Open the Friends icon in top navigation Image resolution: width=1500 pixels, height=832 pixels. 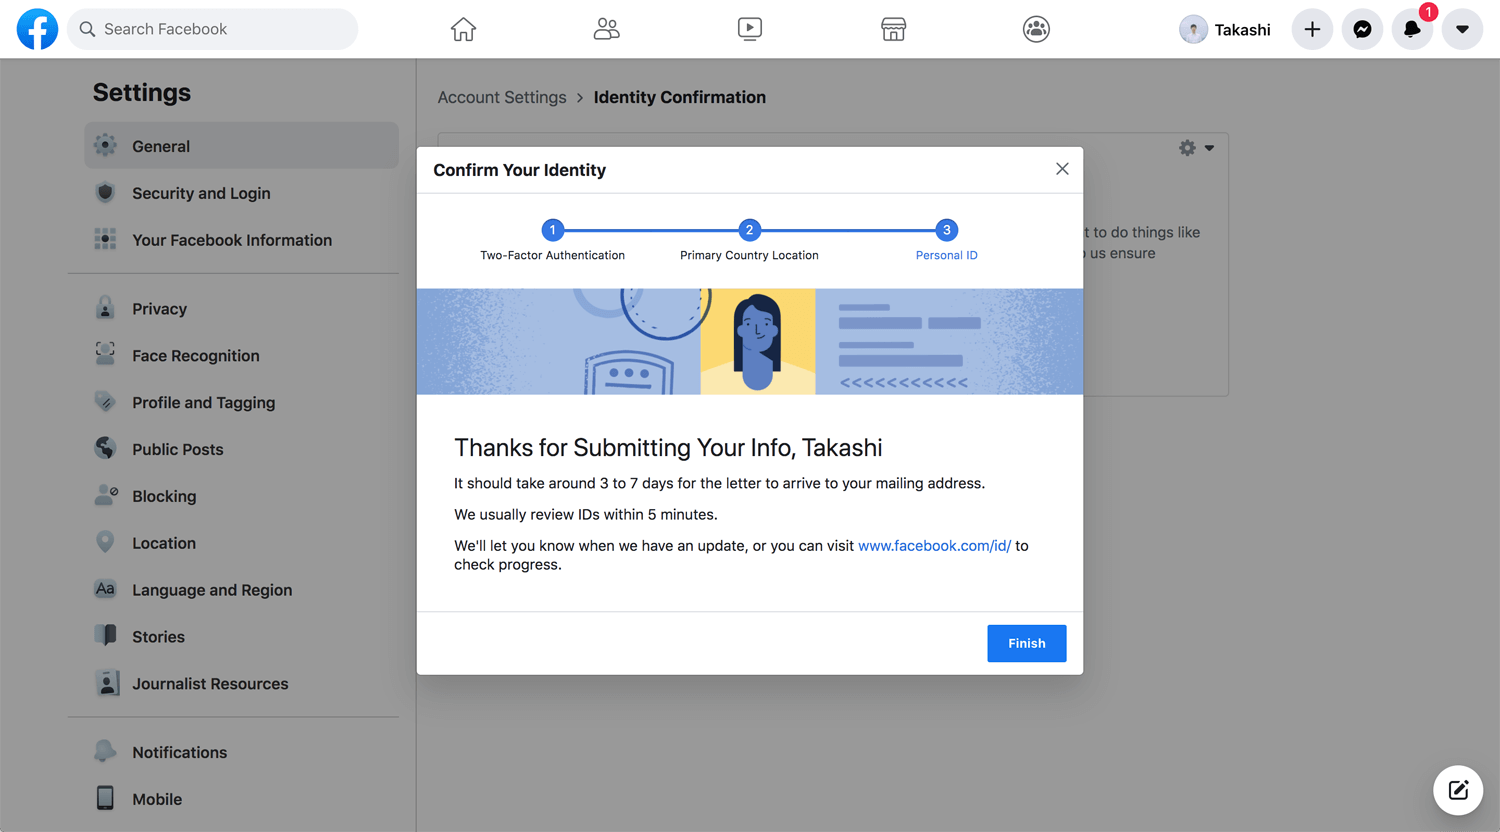606,29
